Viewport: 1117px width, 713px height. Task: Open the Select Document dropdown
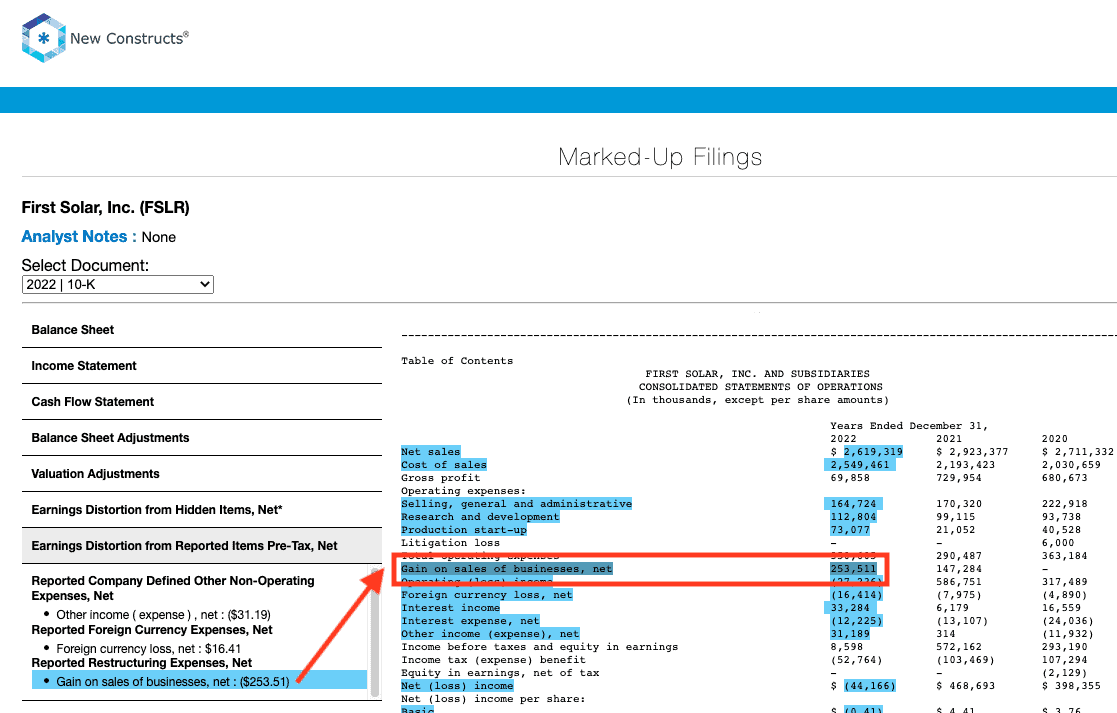point(118,284)
